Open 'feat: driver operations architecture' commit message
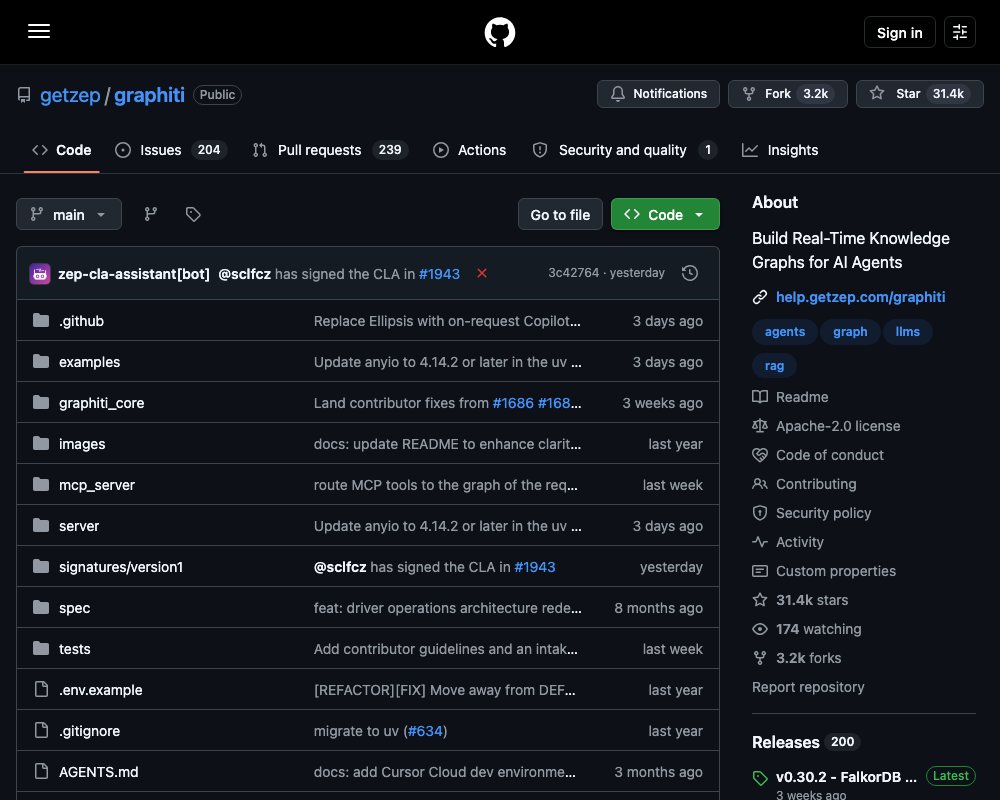 [x=447, y=608]
